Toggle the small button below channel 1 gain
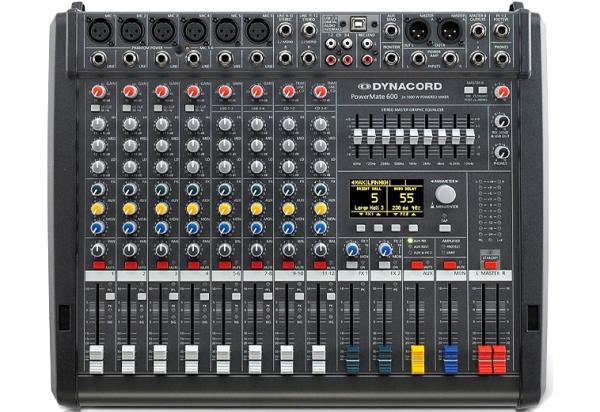This screenshot has height=412, width=600. [95, 108]
